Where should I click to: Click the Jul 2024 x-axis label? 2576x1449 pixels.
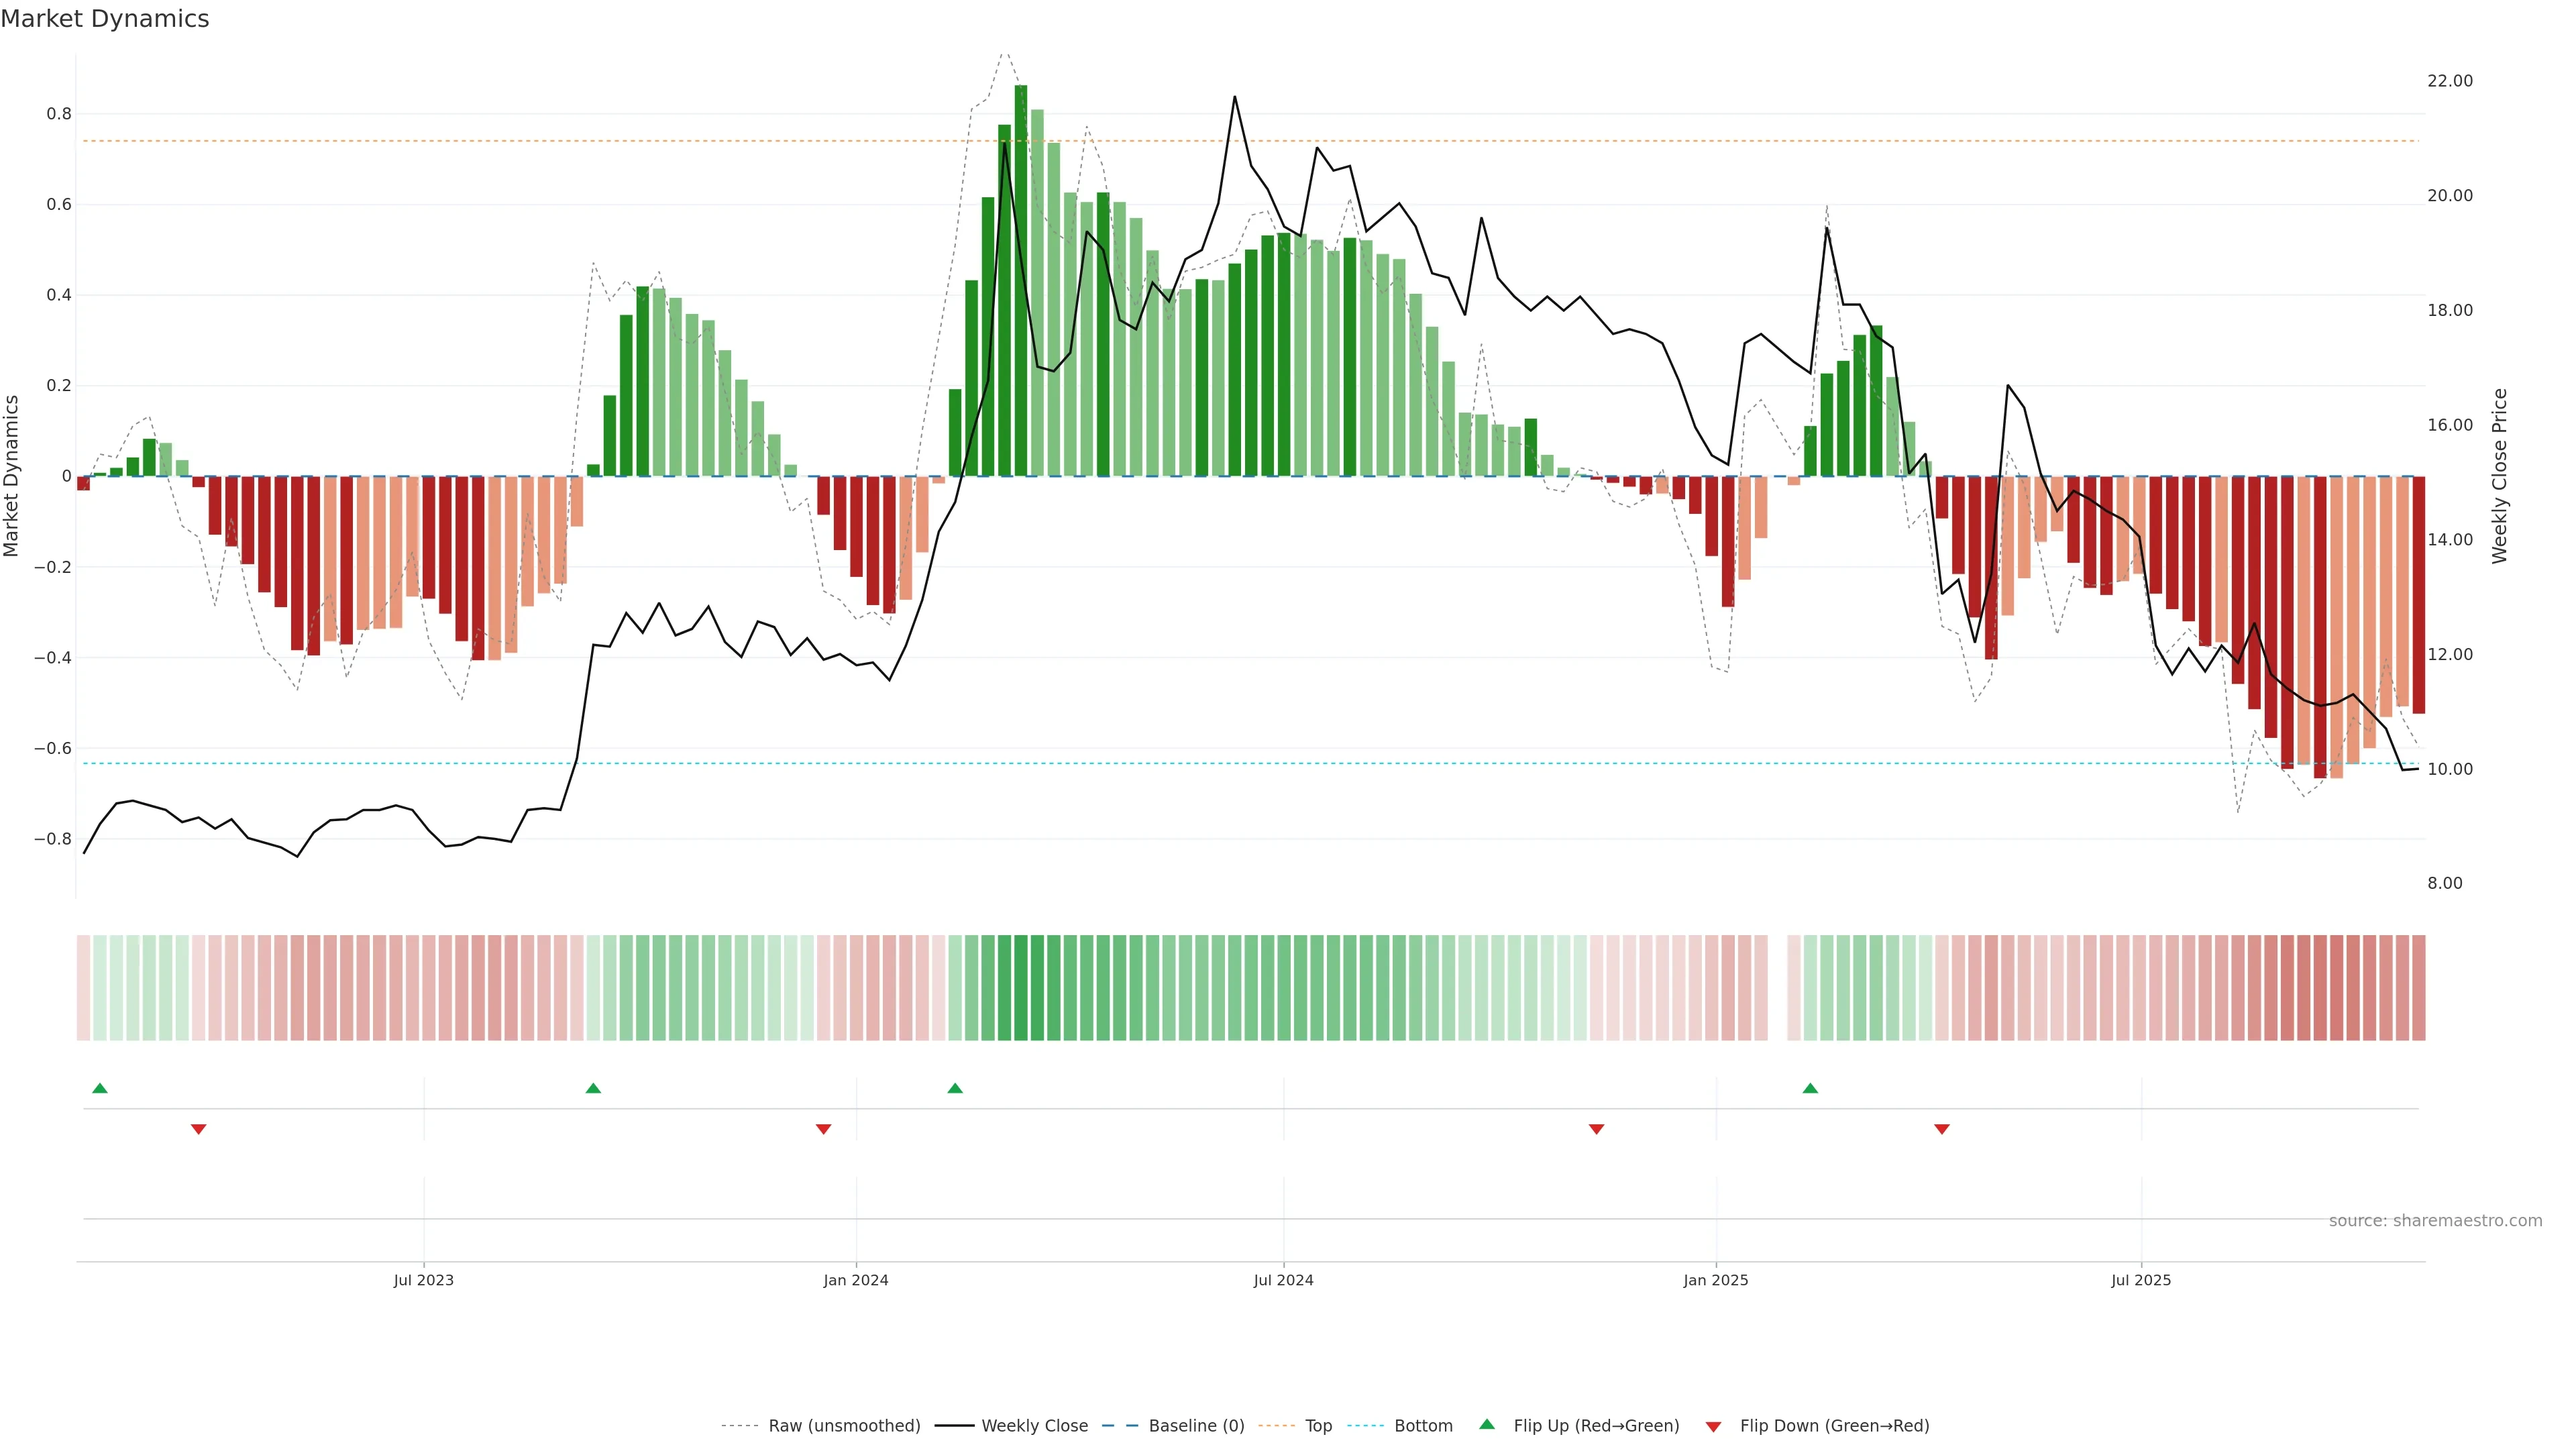(x=1283, y=1280)
